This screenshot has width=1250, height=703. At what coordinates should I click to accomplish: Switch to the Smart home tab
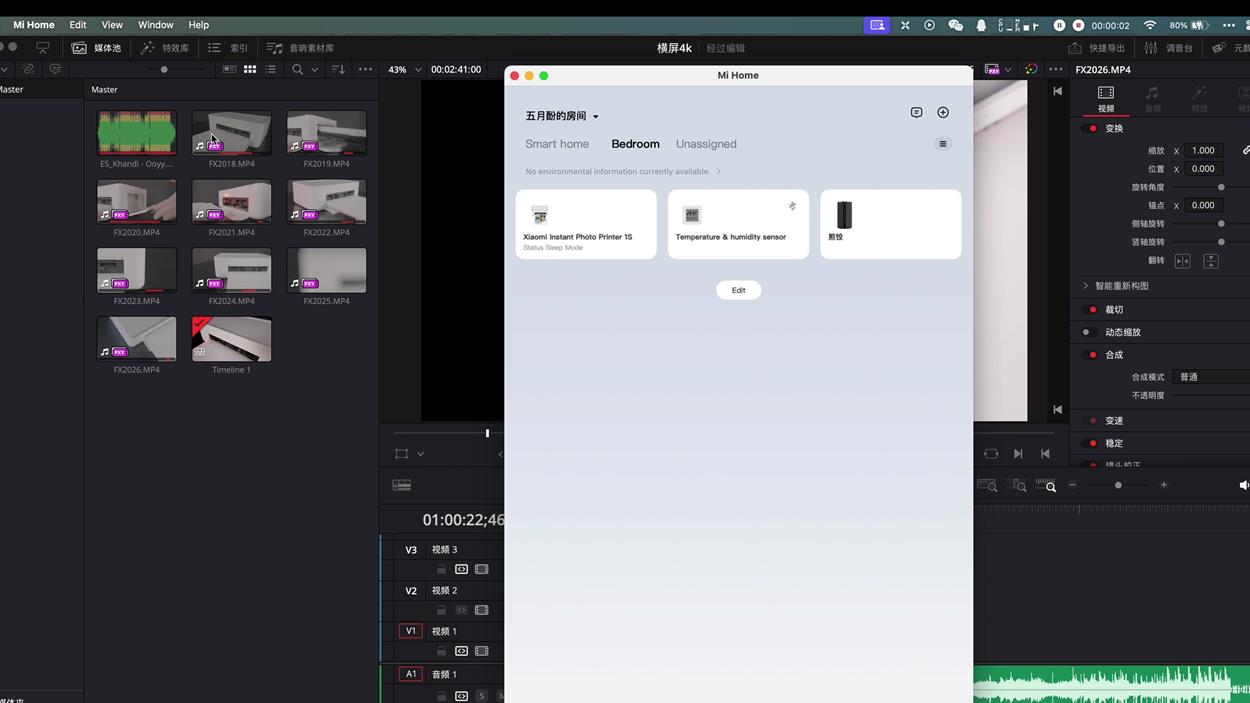557,144
